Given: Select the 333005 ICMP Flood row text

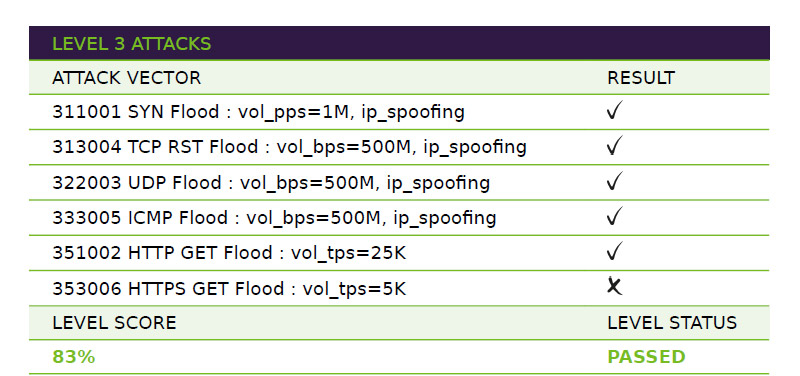Looking at the screenshot, I should [274, 218].
